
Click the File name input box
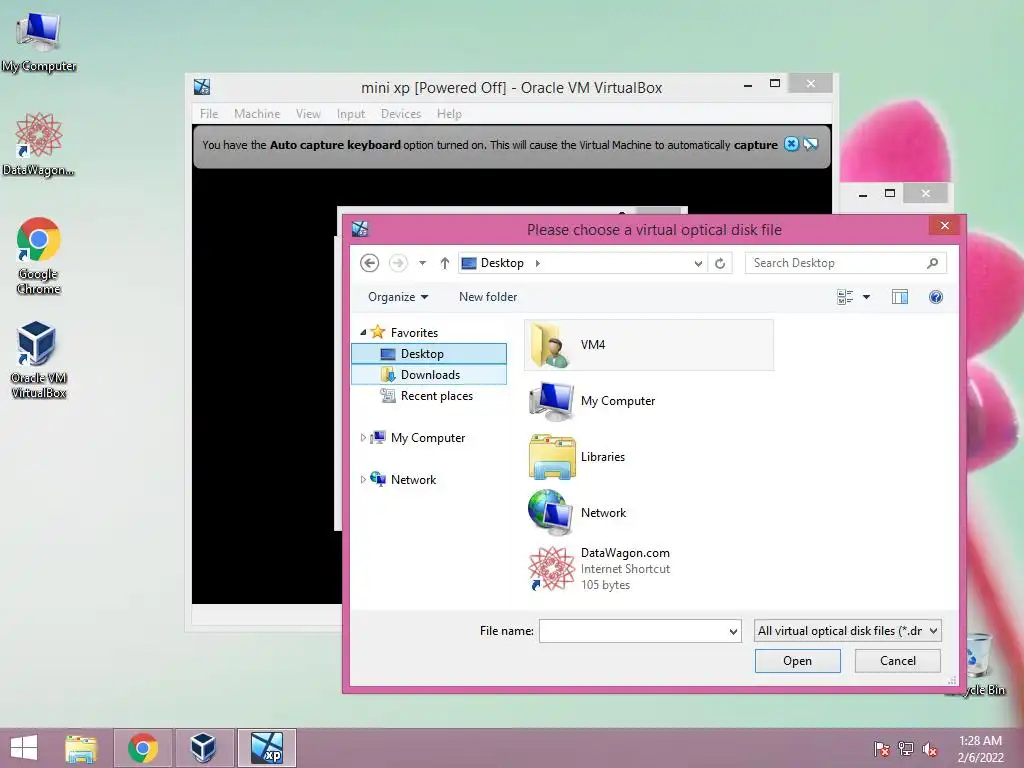632,632
